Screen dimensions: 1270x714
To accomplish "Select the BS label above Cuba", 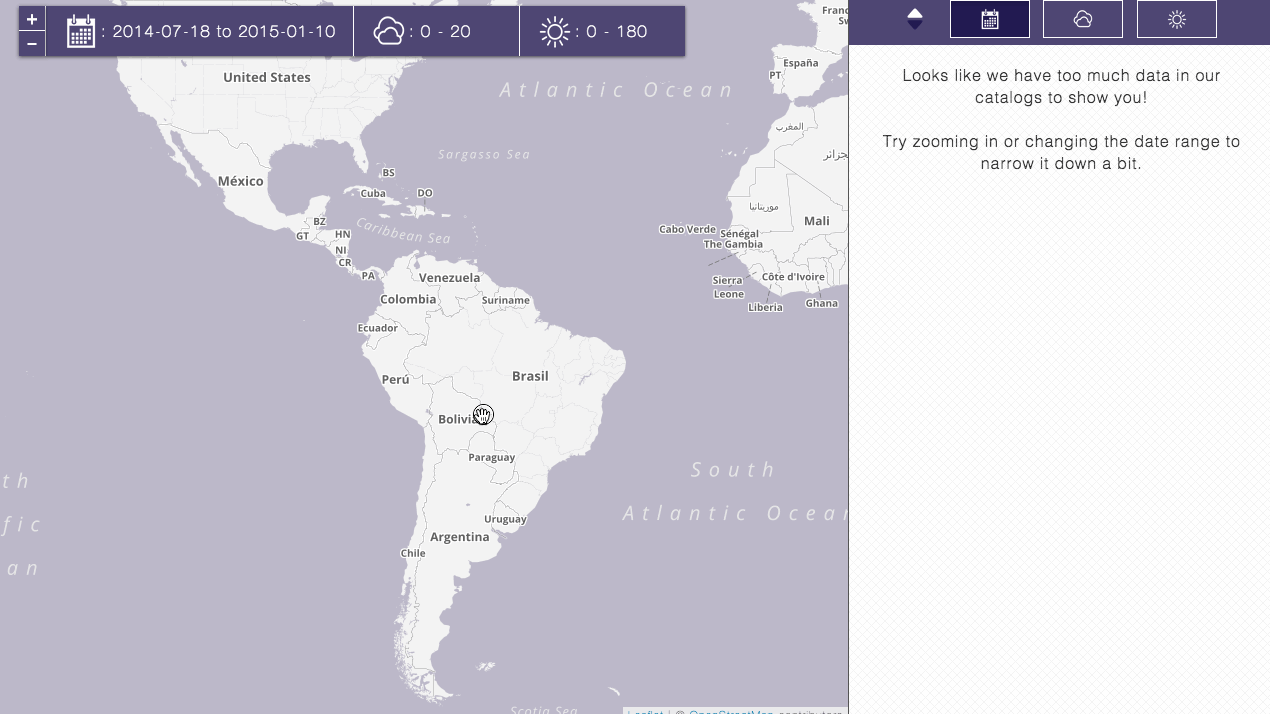I will (389, 173).
